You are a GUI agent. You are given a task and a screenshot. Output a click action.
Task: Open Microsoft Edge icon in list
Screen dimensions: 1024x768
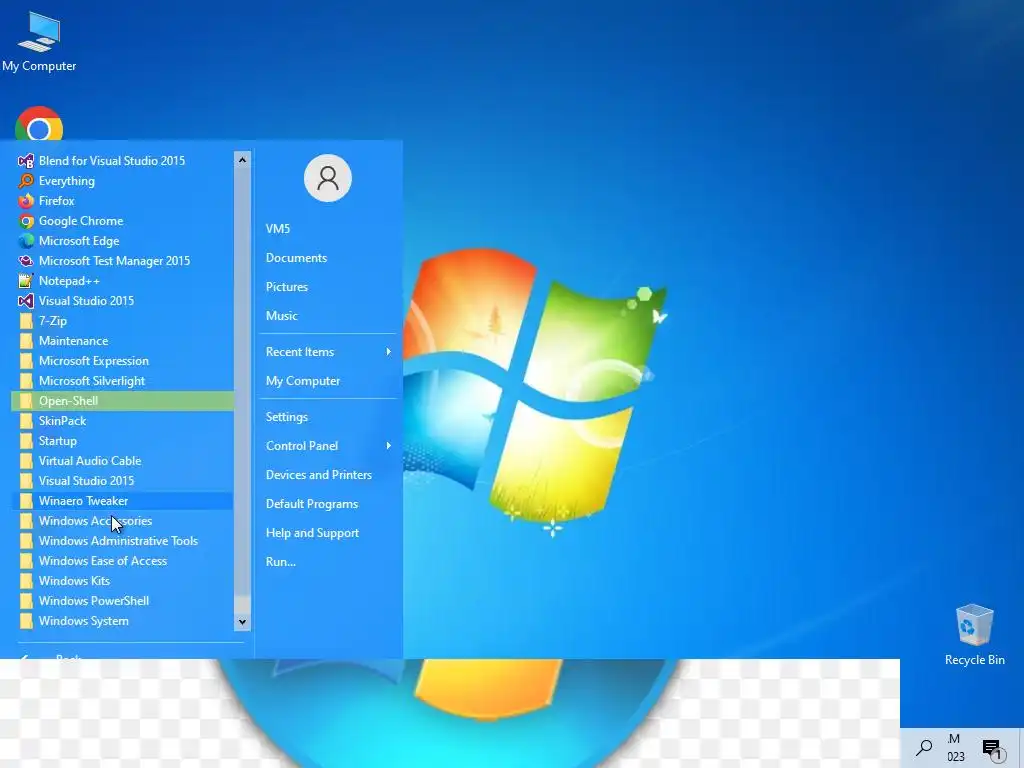point(25,241)
